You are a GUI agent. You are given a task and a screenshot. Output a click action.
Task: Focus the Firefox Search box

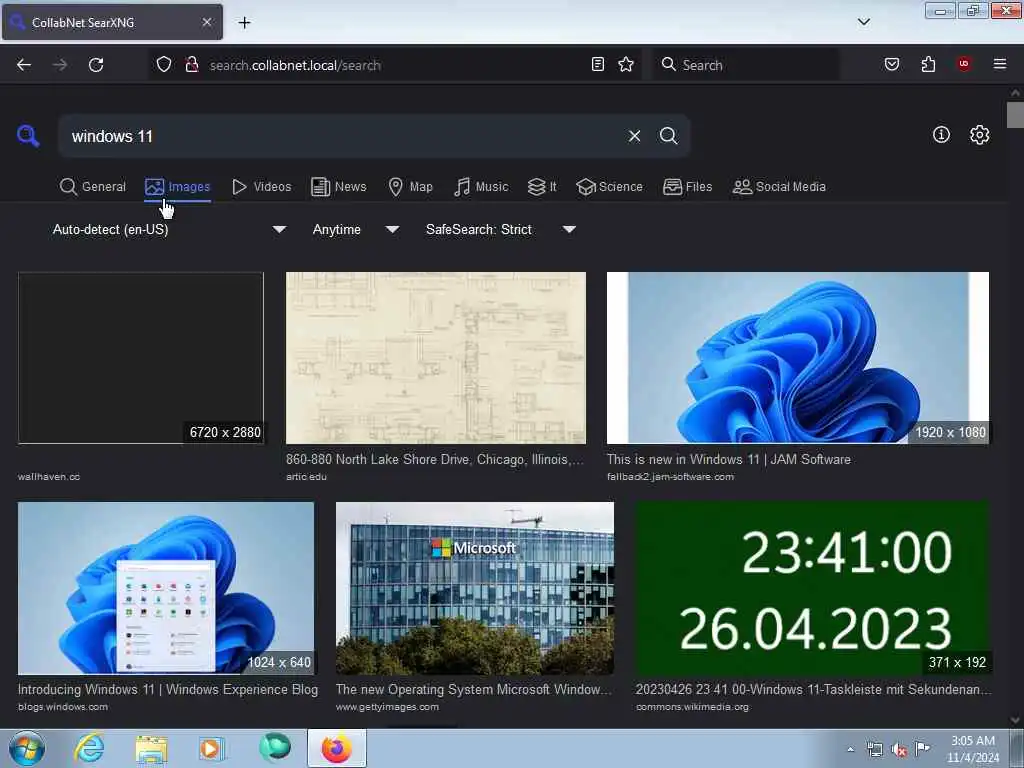click(x=746, y=65)
